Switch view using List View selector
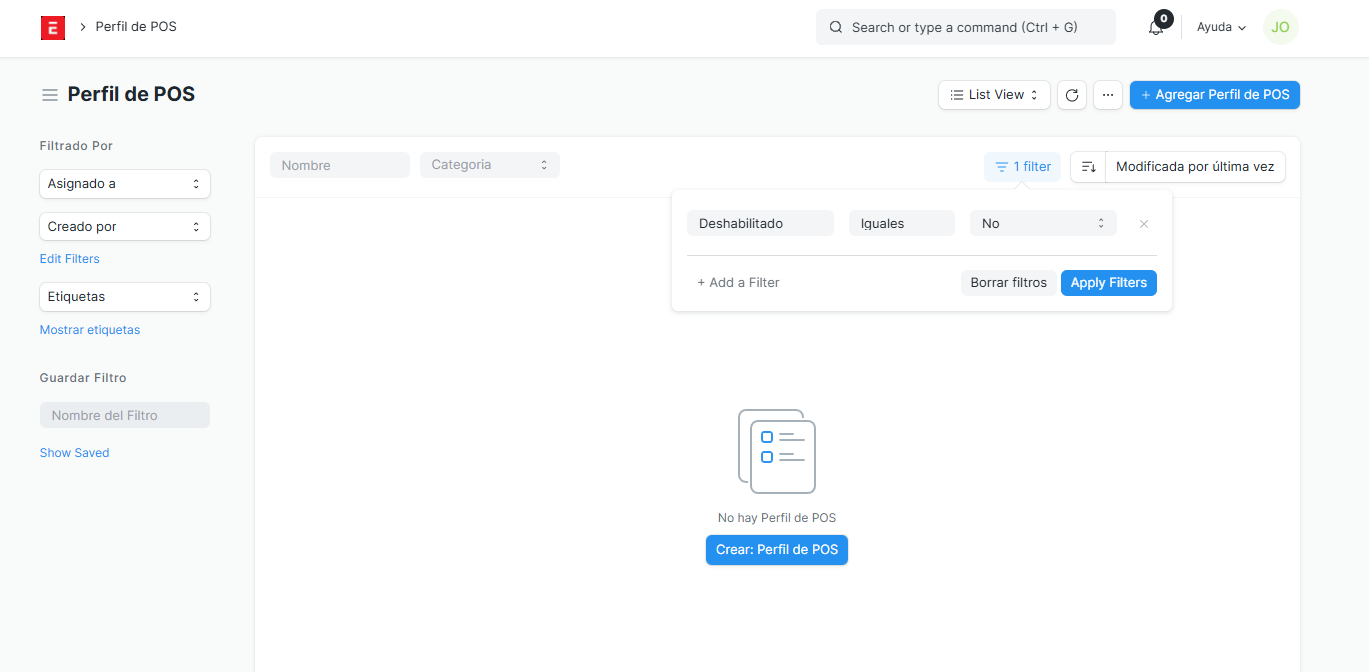Viewport: 1369px width, 672px height. coord(994,95)
